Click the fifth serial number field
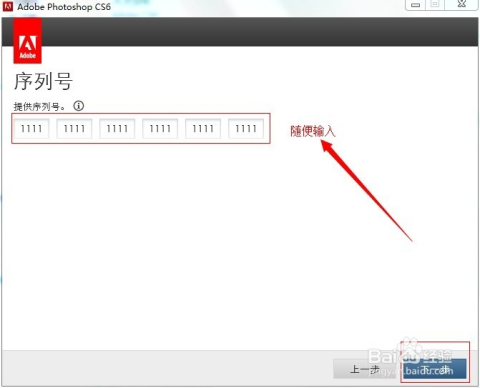Viewport: 480px width, 388px height. pos(203,129)
